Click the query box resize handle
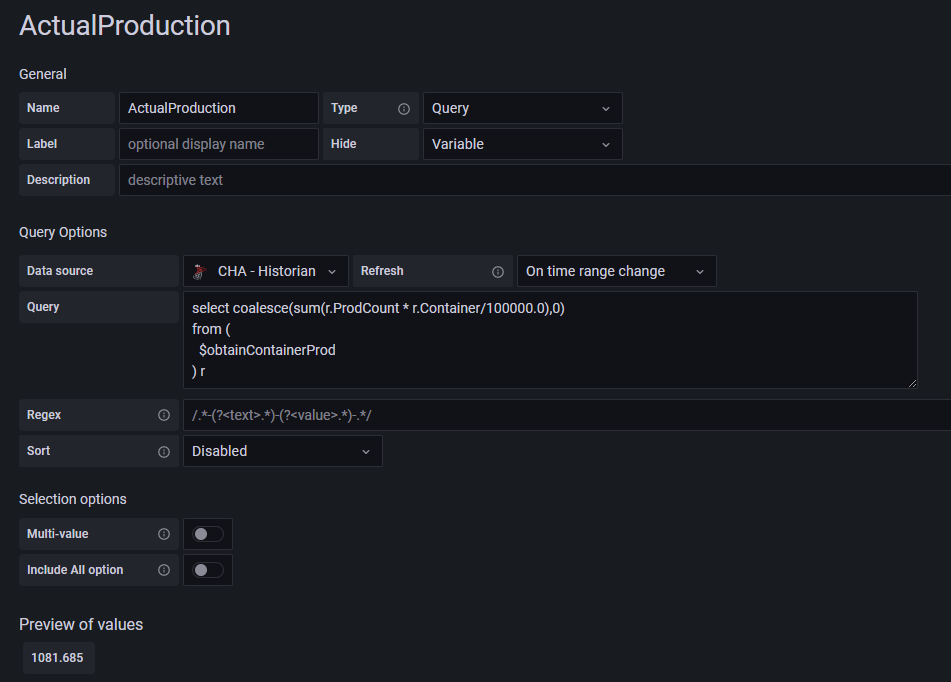Screen dimensions: 951x682 911,382
